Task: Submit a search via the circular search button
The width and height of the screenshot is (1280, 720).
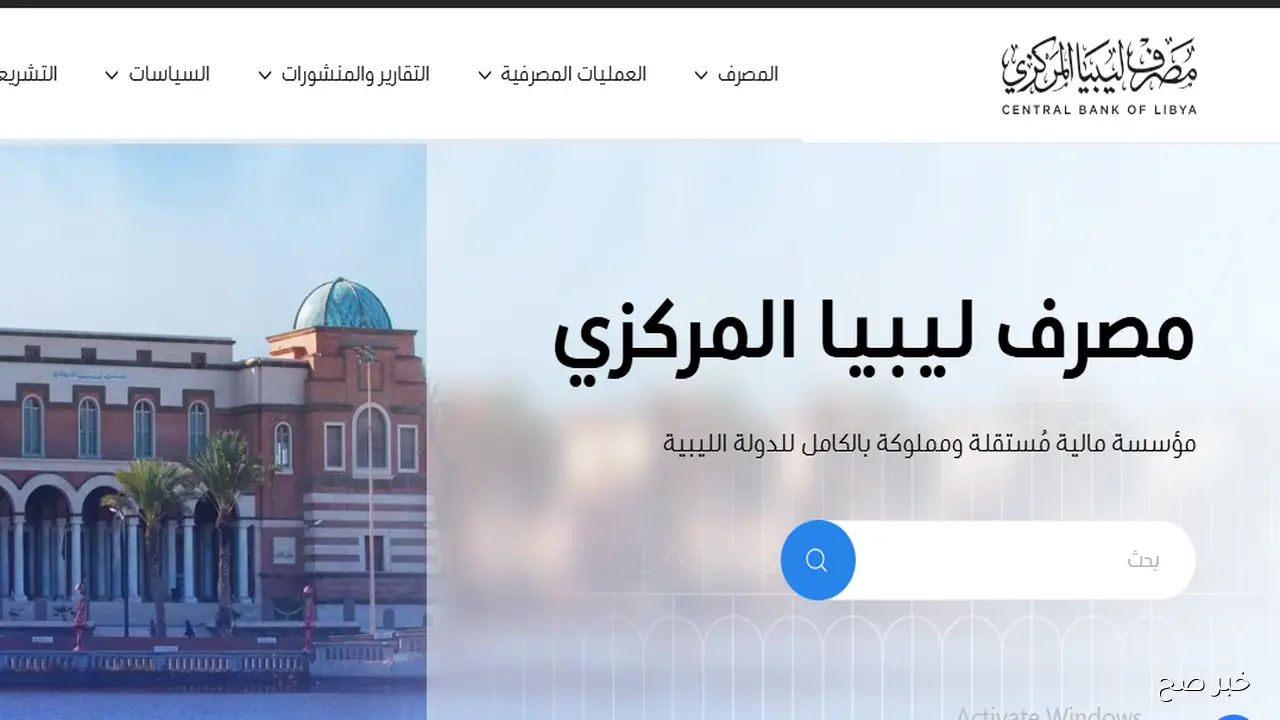Action: click(x=818, y=560)
